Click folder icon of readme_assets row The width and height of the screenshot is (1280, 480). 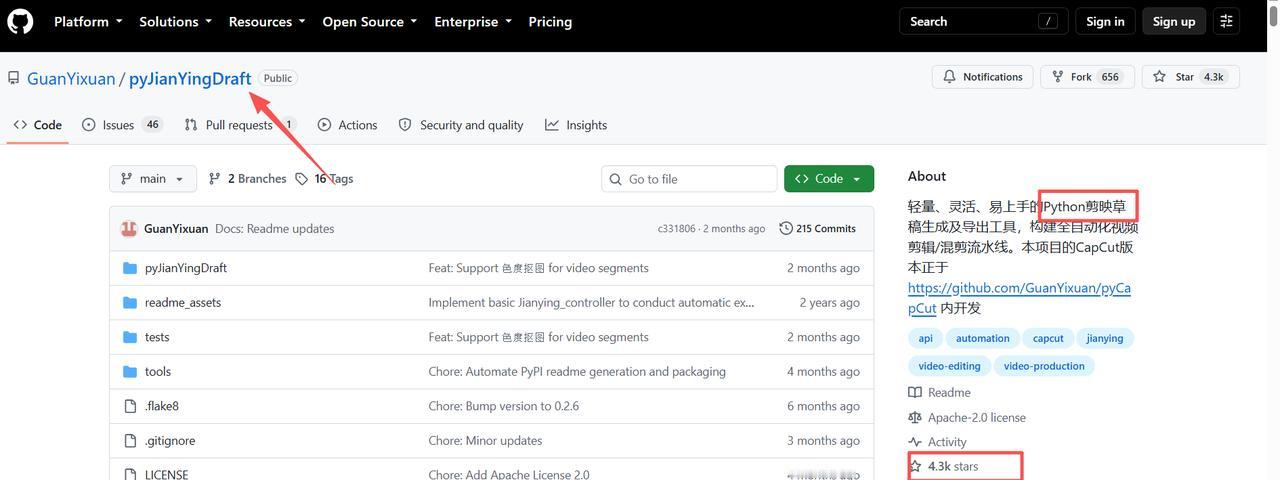coord(130,302)
